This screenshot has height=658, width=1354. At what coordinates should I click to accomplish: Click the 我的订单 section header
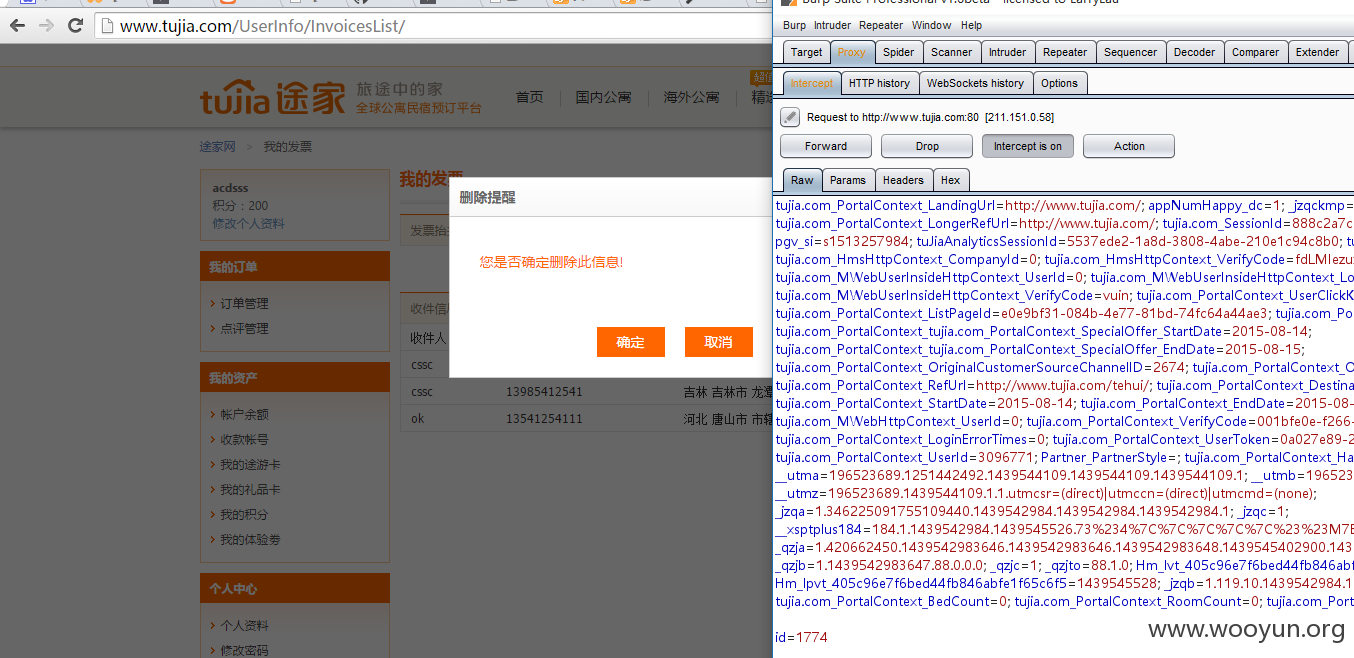pos(295,267)
